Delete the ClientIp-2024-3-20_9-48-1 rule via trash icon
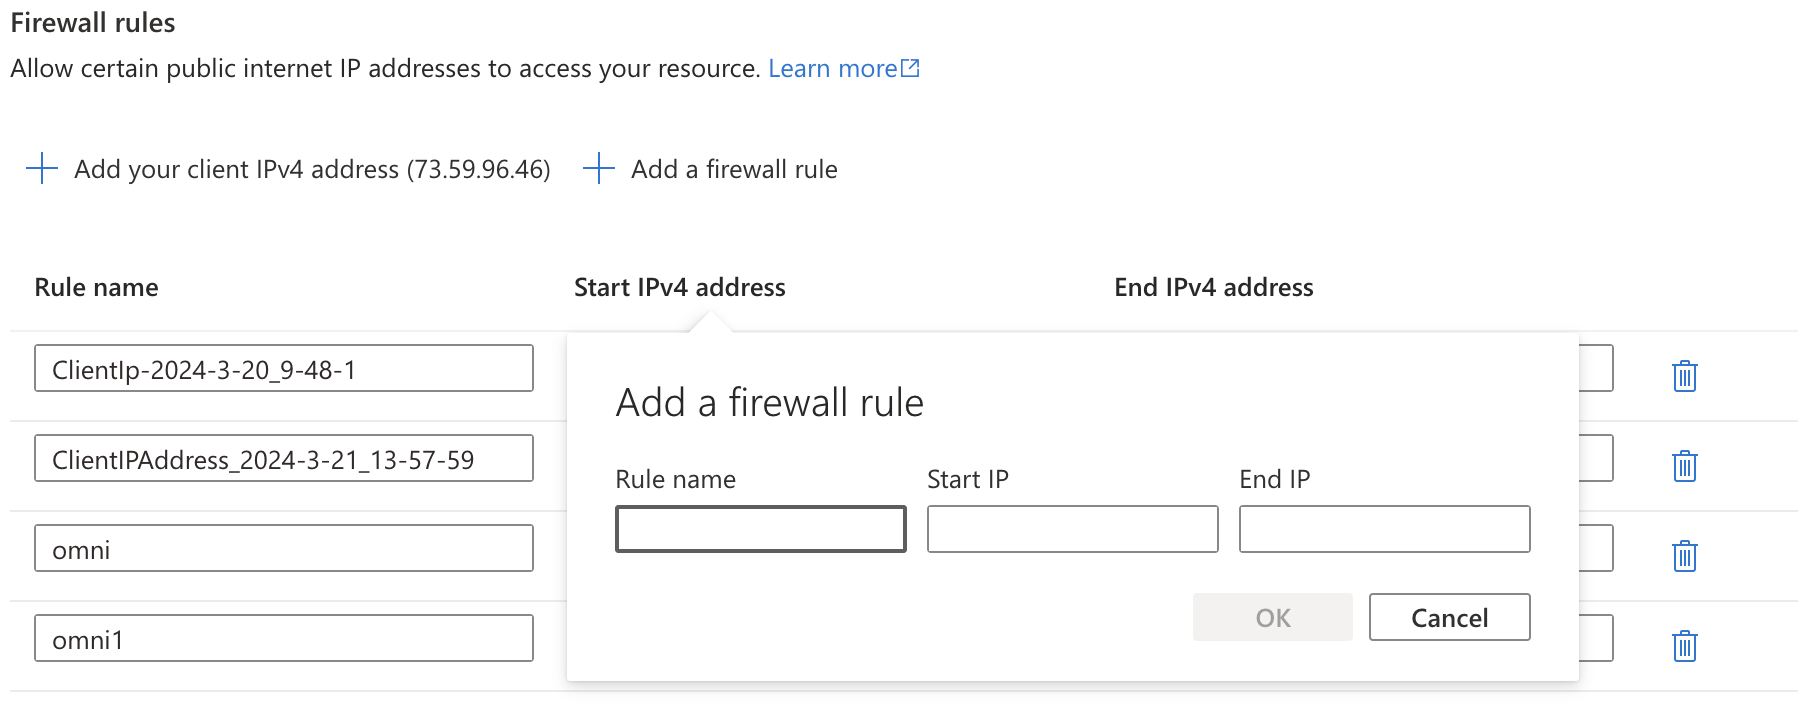1798x720 pixels. pyautogui.click(x=1684, y=376)
